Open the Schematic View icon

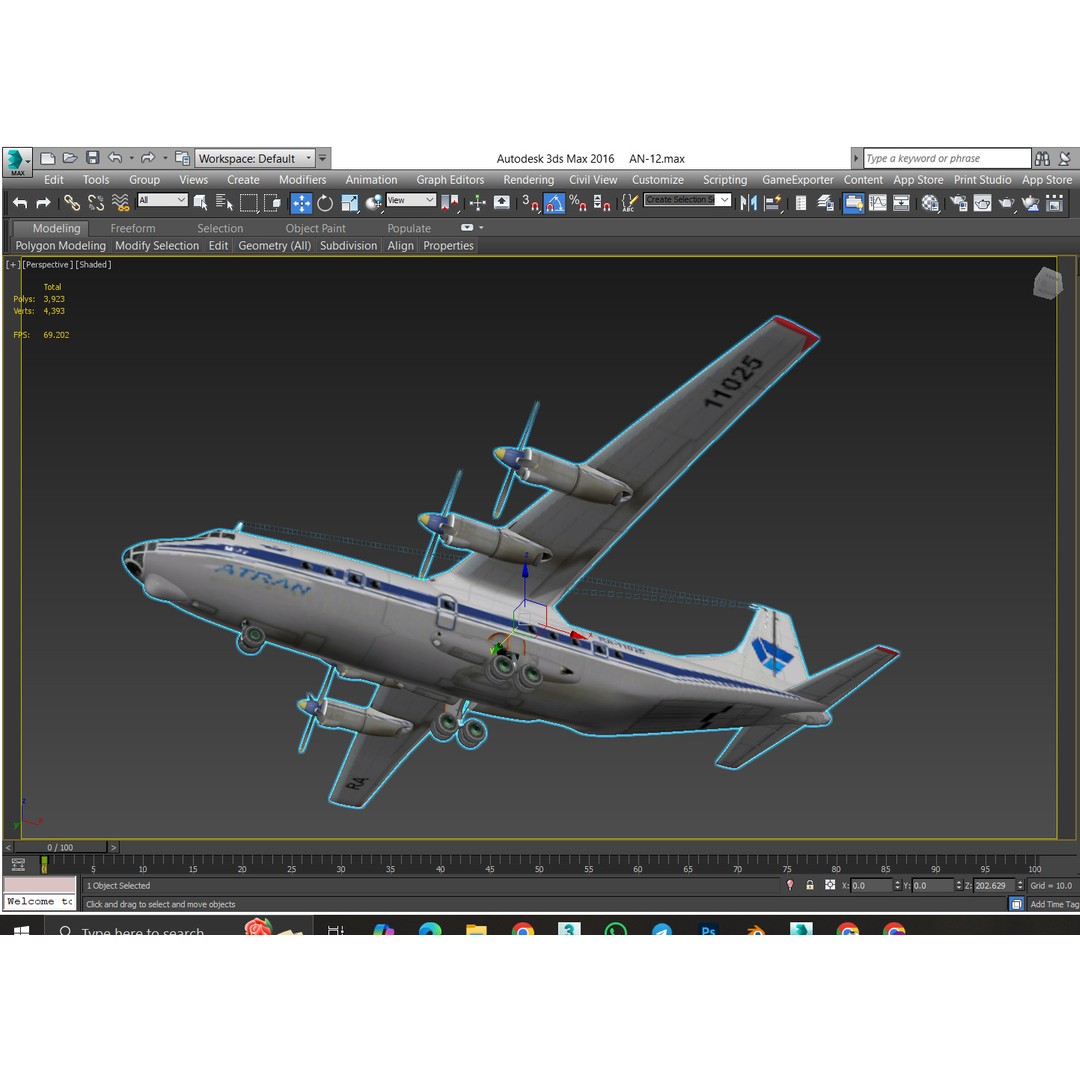(x=901, y=202)
